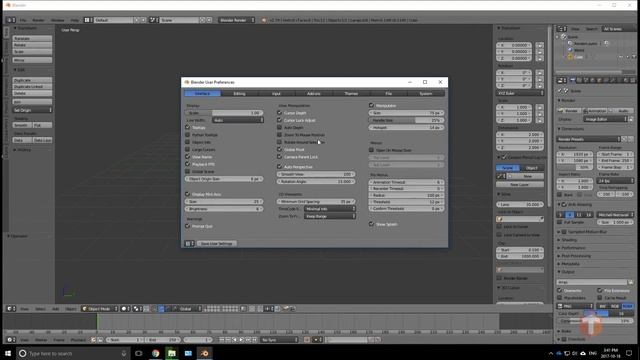The height and width of the screenshot is (360, 640).
Task: Open the No Sync dropdown in timeline
Action: coord(280,340)
